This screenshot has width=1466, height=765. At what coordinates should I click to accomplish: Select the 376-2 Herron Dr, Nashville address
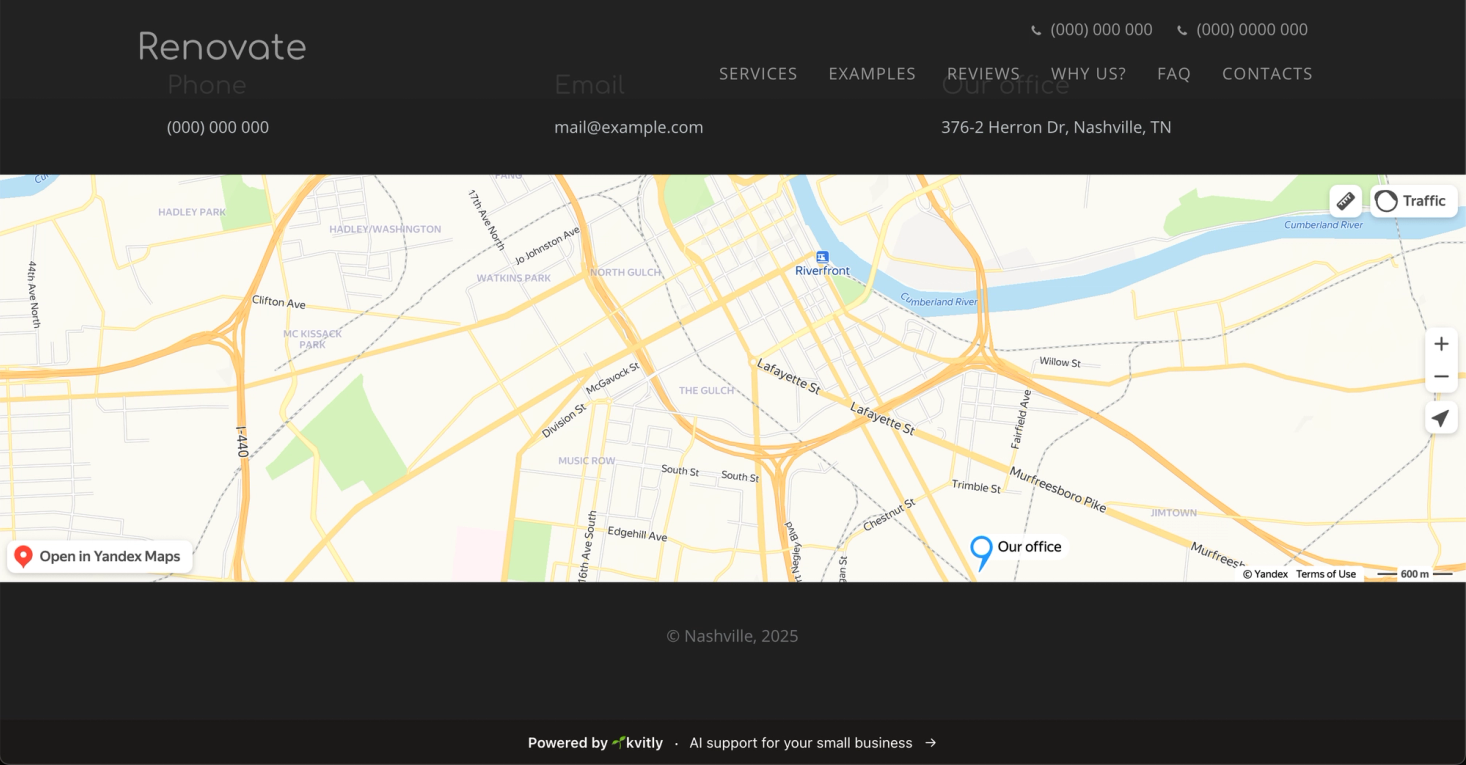coord(1056,127)
